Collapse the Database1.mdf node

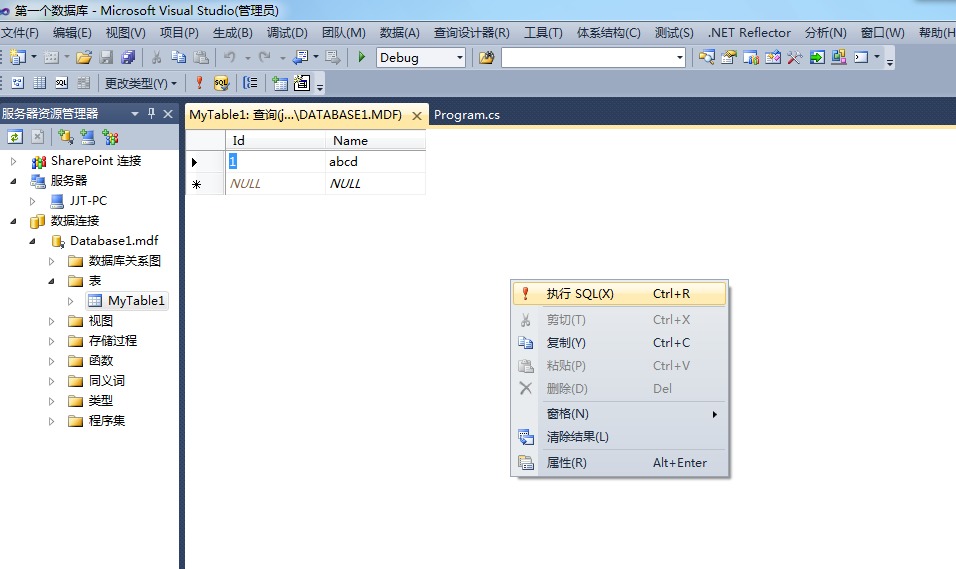(x=33, y=241)
